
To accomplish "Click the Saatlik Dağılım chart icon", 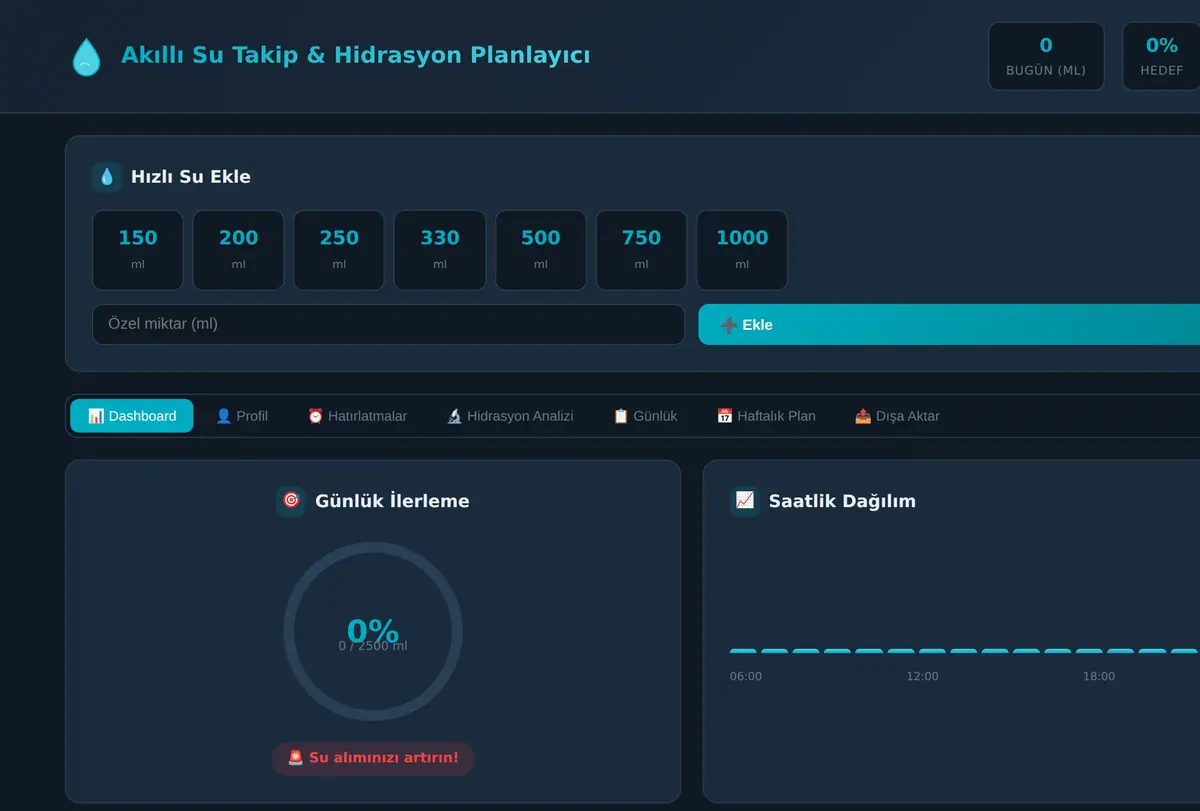I will (745, 501).
